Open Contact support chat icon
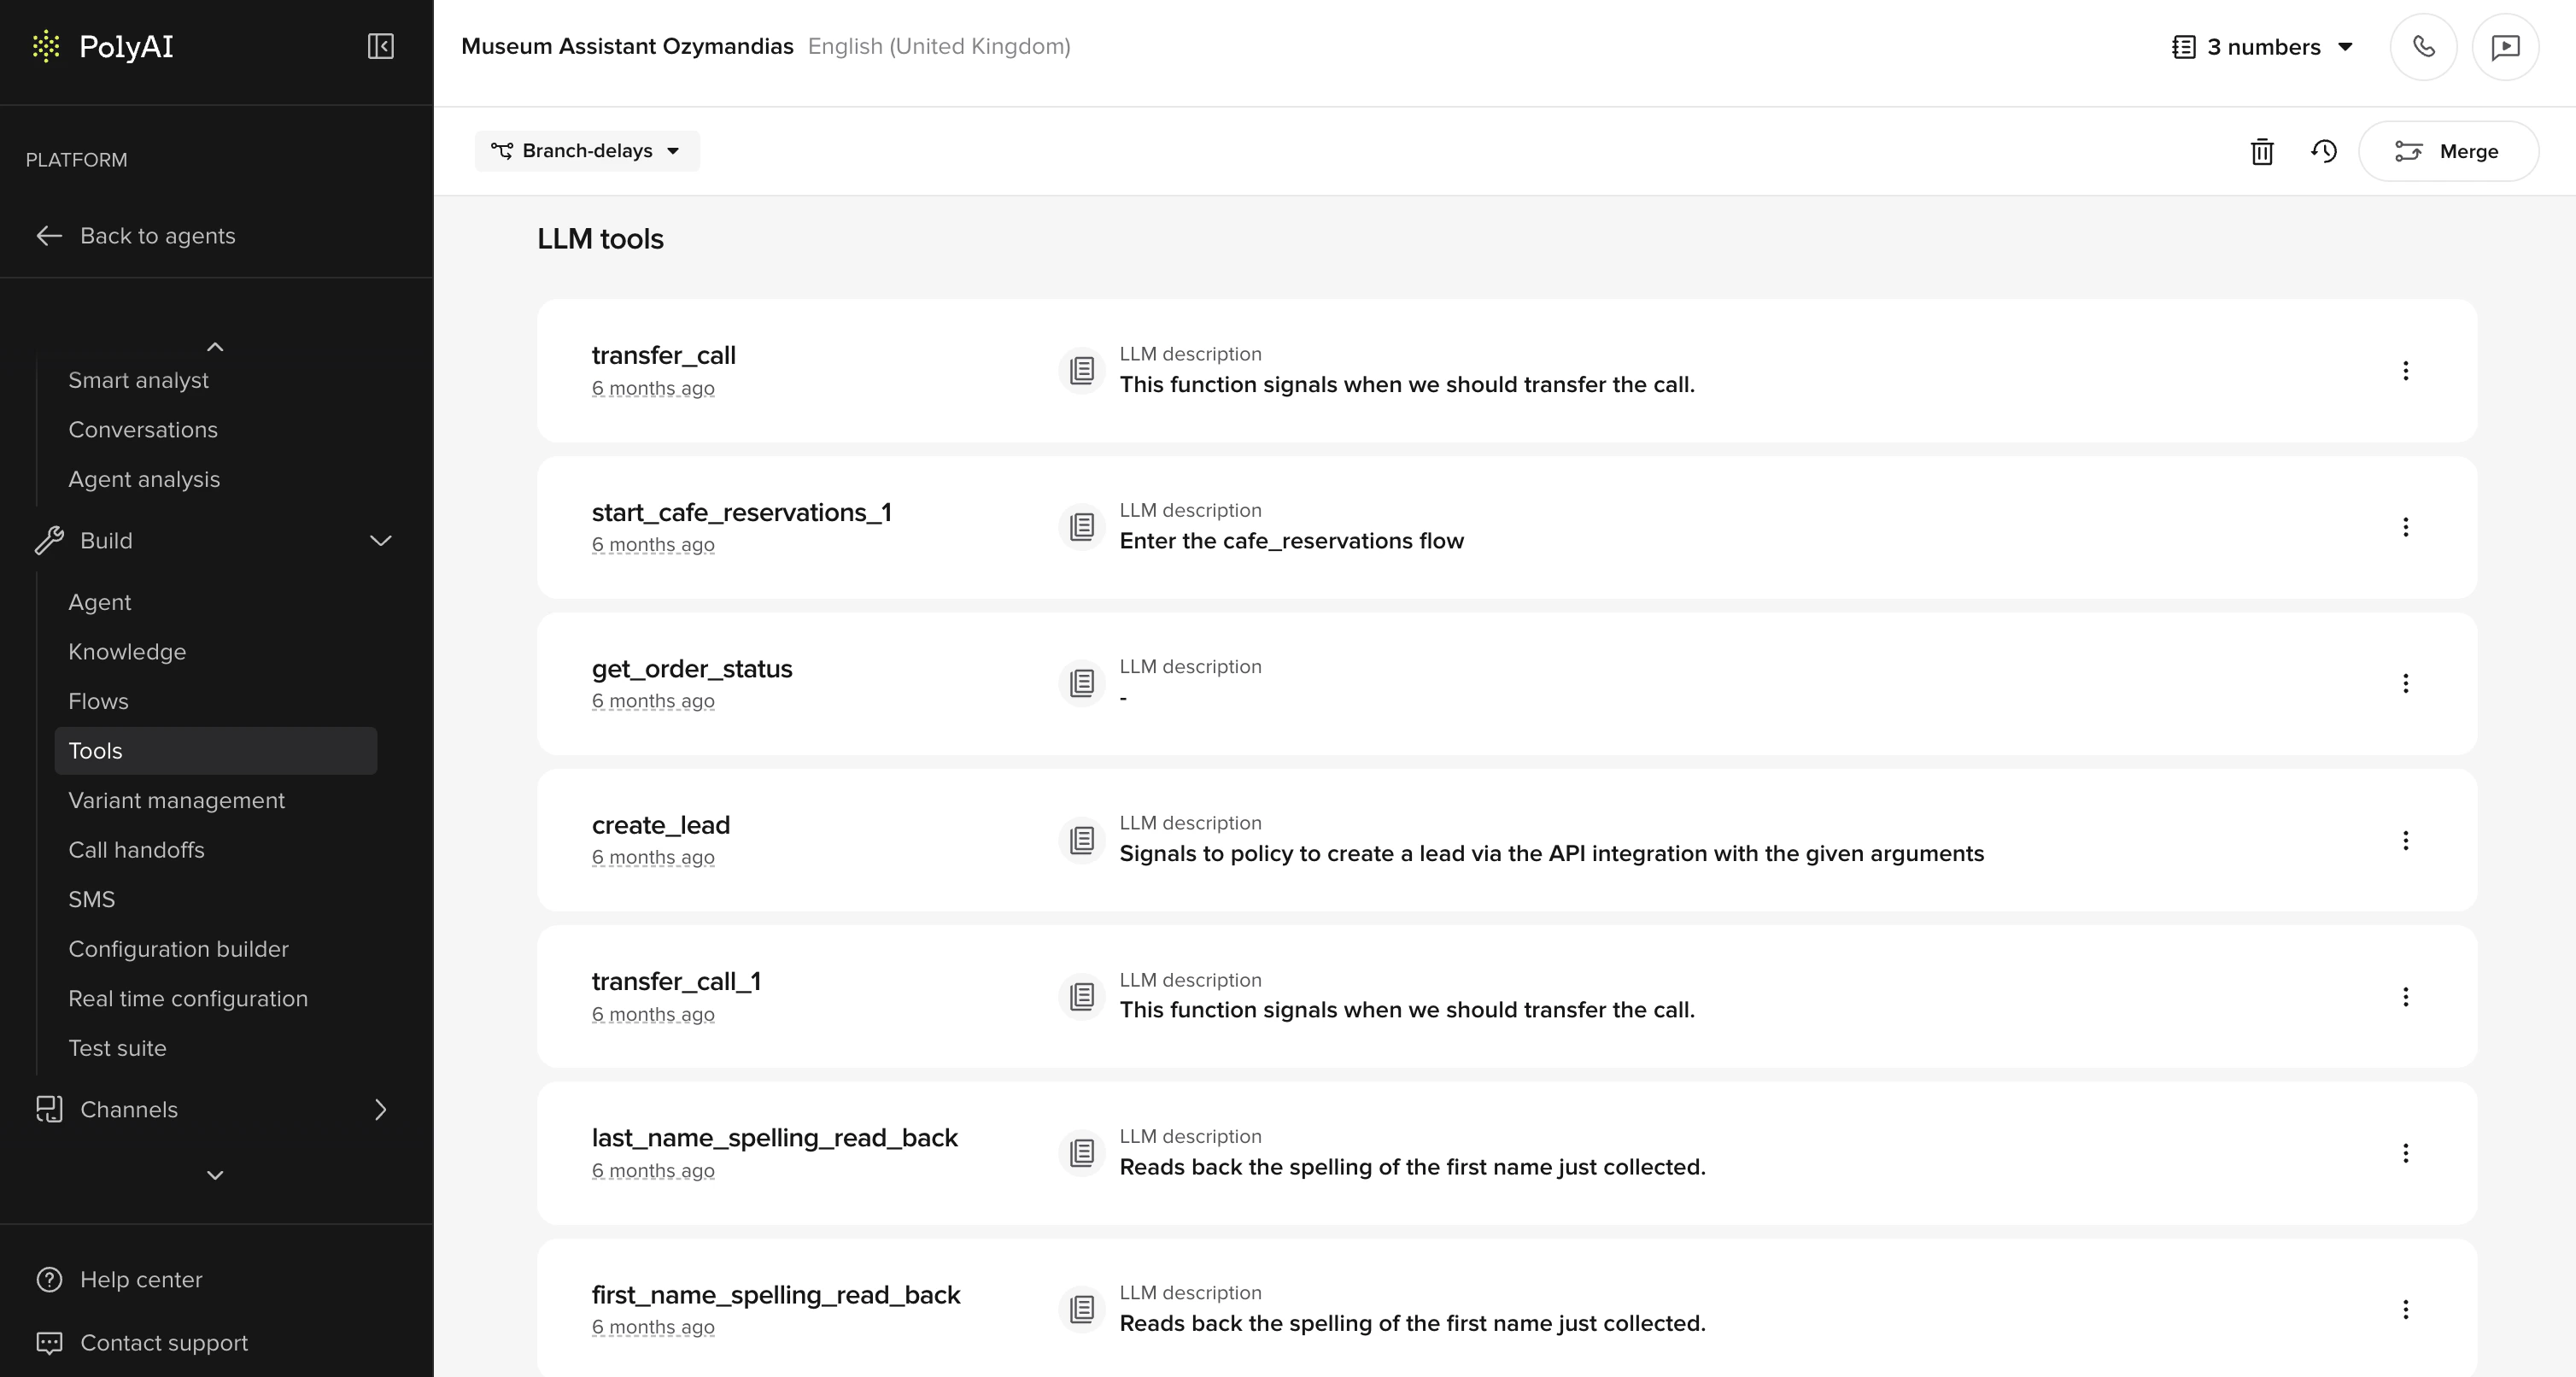Image resolution: width=2576 pixels, height=1377 pixels. pyautogui.click(x=48, y=1343)
